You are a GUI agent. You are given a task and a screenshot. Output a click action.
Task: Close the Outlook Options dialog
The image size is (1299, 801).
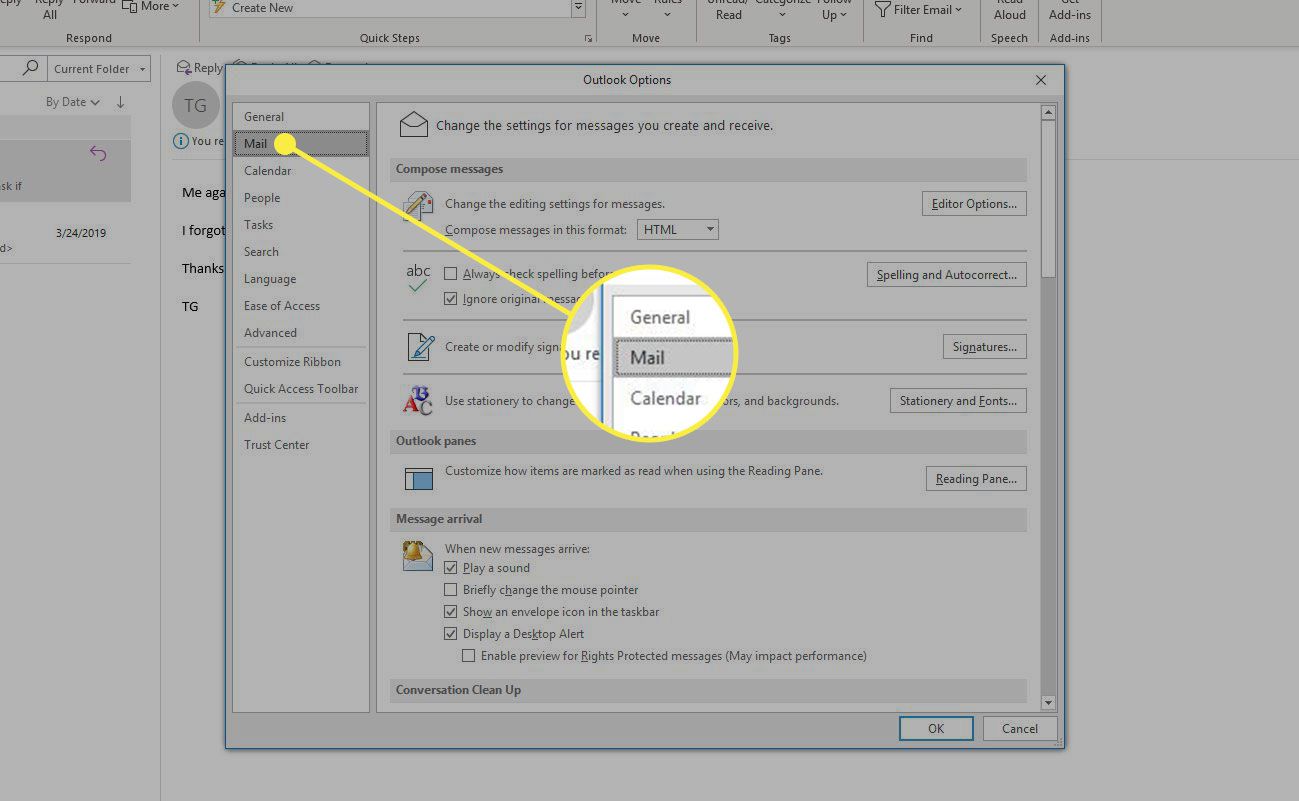click(x=1041, y=80)
